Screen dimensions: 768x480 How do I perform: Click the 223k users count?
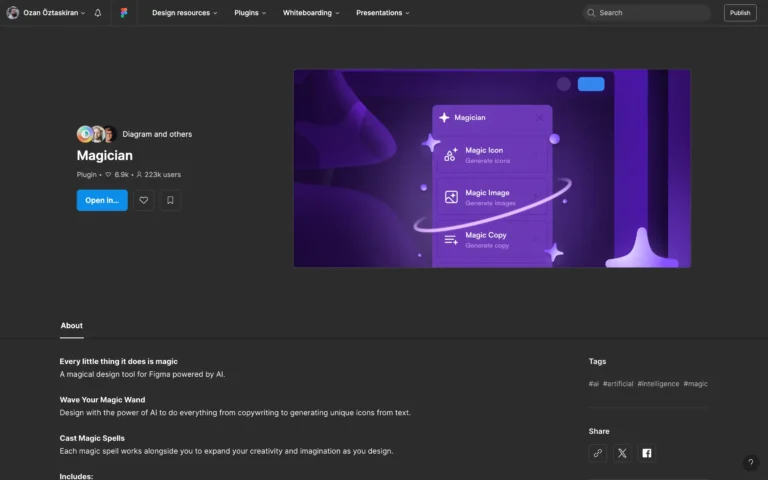pos(158,175)
